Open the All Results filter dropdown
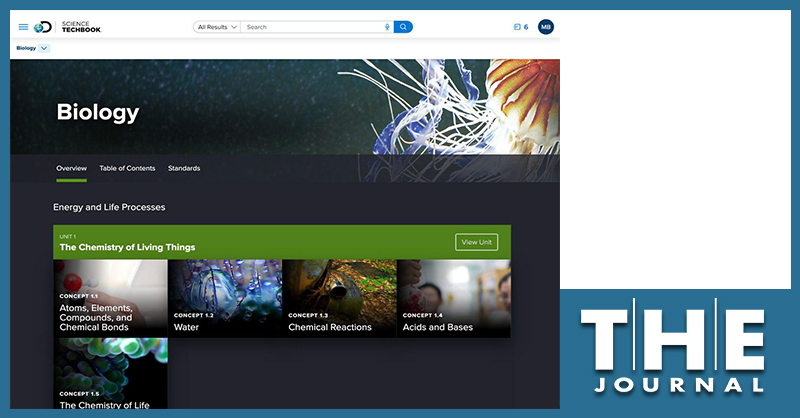This screenshot has width=800, height=418. click(217, 27)
